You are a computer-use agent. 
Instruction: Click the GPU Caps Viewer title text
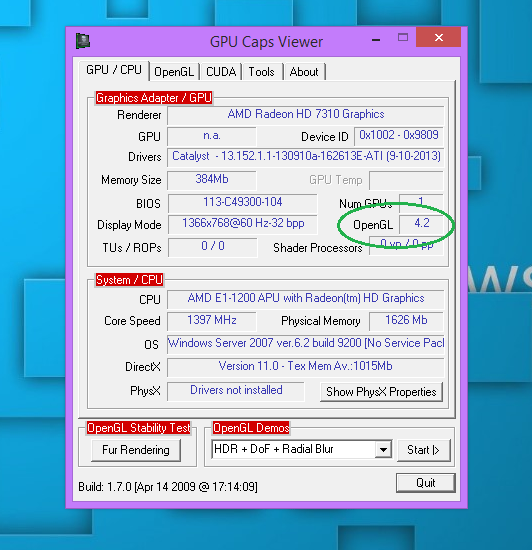point(266,42)
